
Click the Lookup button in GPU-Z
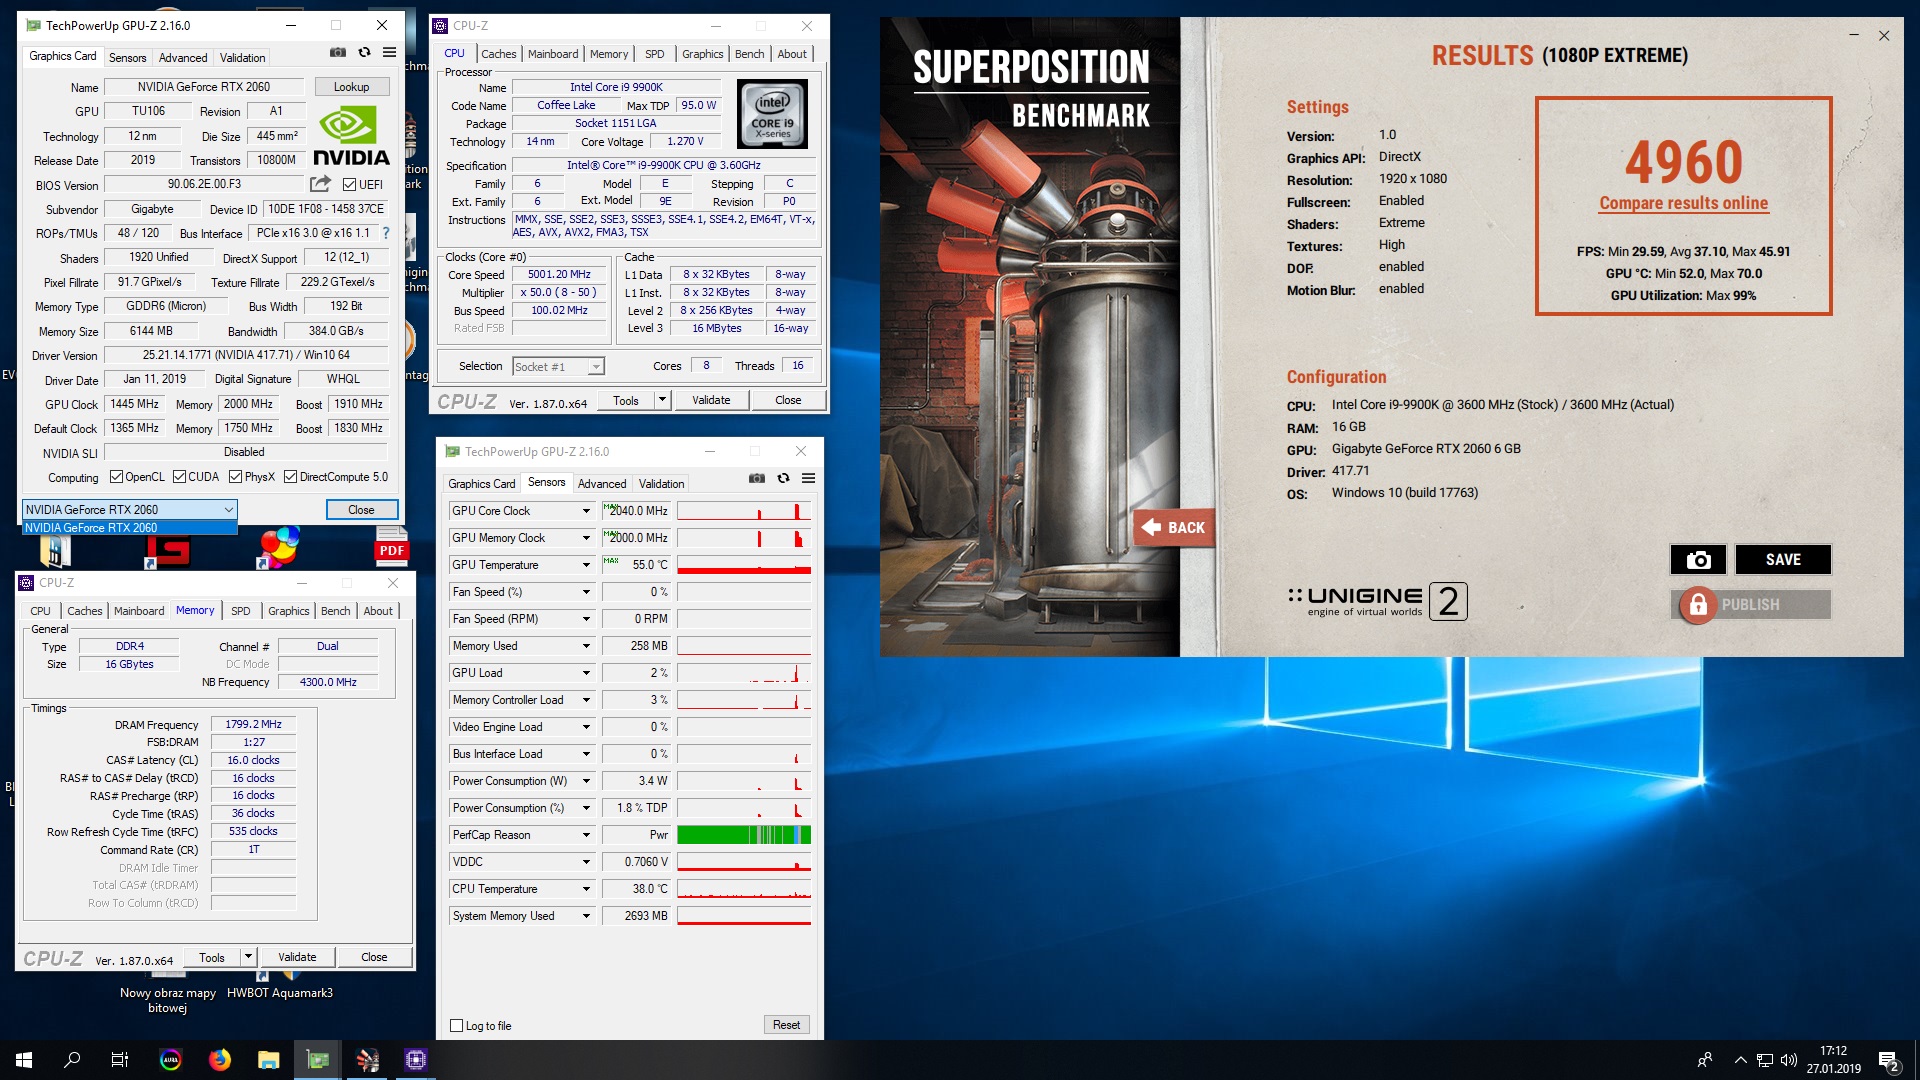[351, 87]
